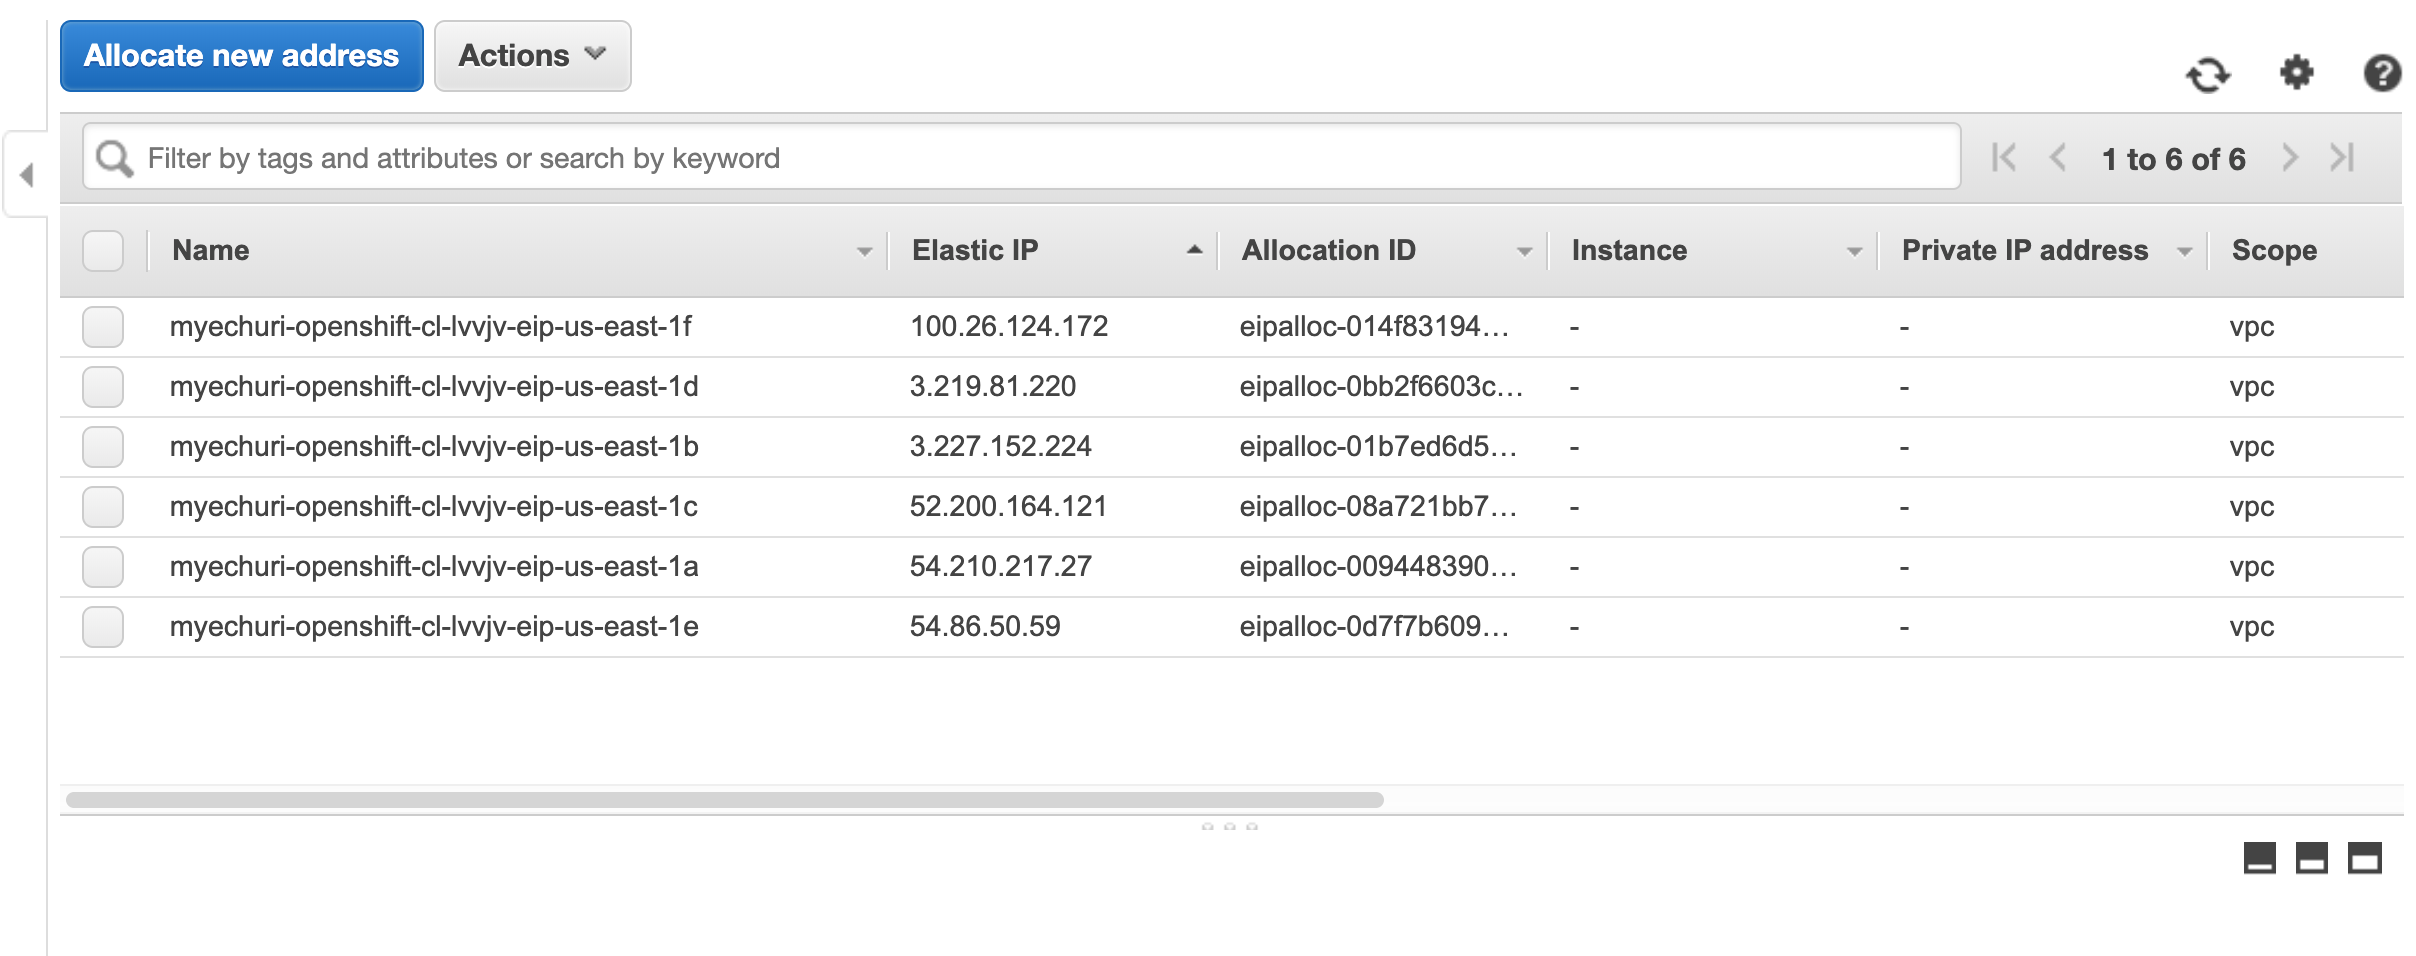Open the Name column filter dropdown
2416x956 pixels.
865,251
